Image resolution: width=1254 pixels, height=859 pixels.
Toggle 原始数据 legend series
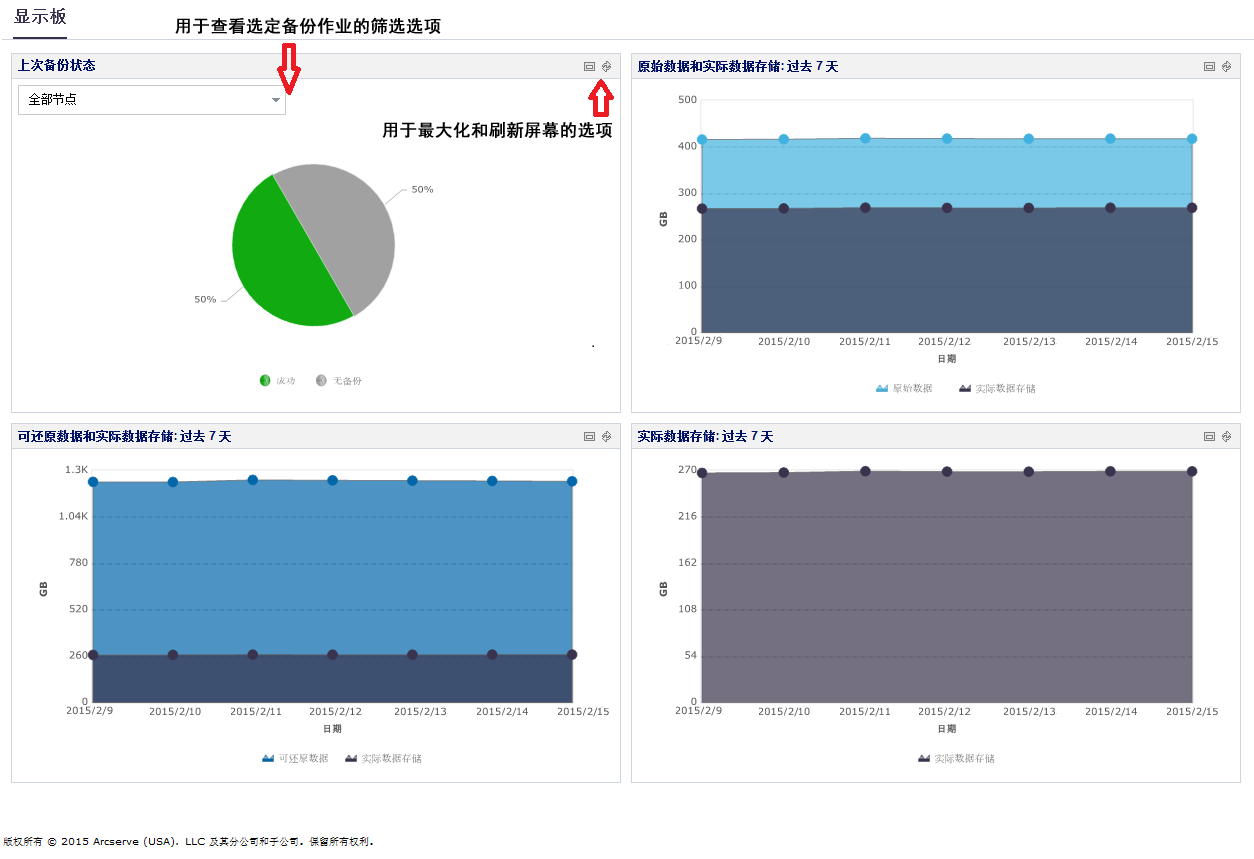(x=904, y=388)
